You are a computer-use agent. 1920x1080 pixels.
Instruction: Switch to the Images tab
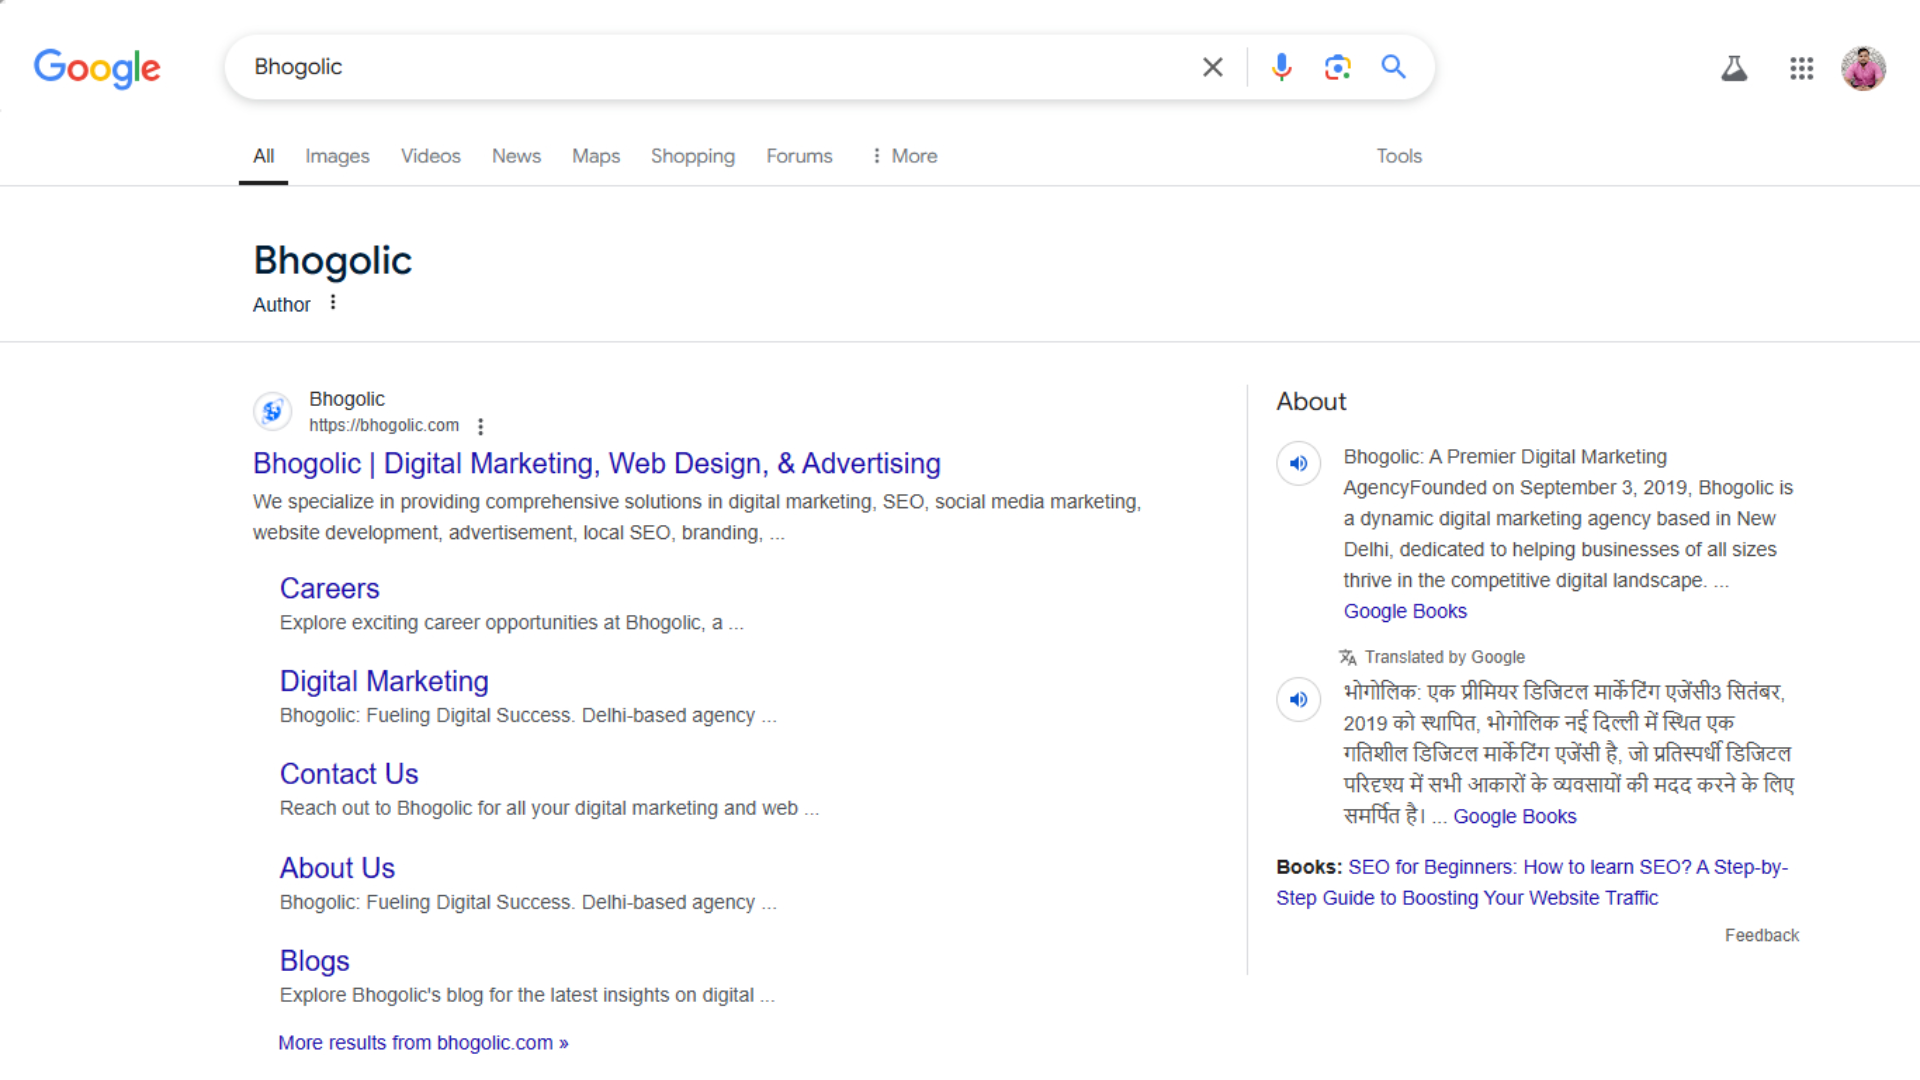[337, 156]
